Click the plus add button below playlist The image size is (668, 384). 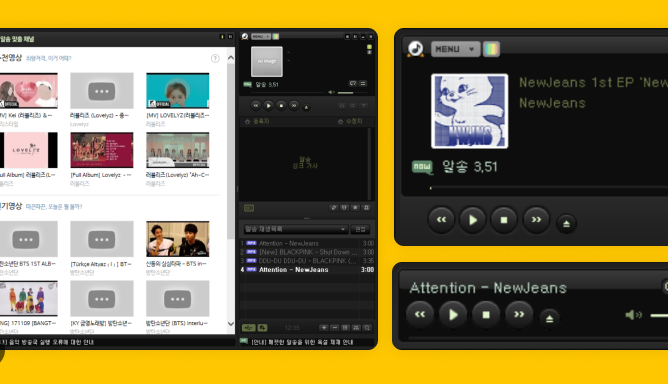324,328
